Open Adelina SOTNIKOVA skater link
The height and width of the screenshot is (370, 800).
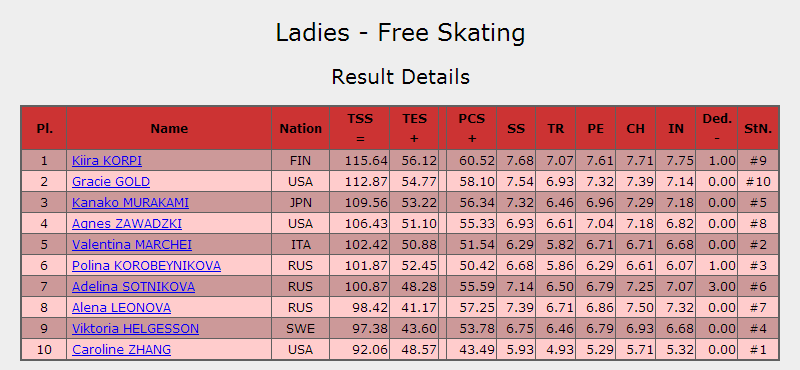133,287
